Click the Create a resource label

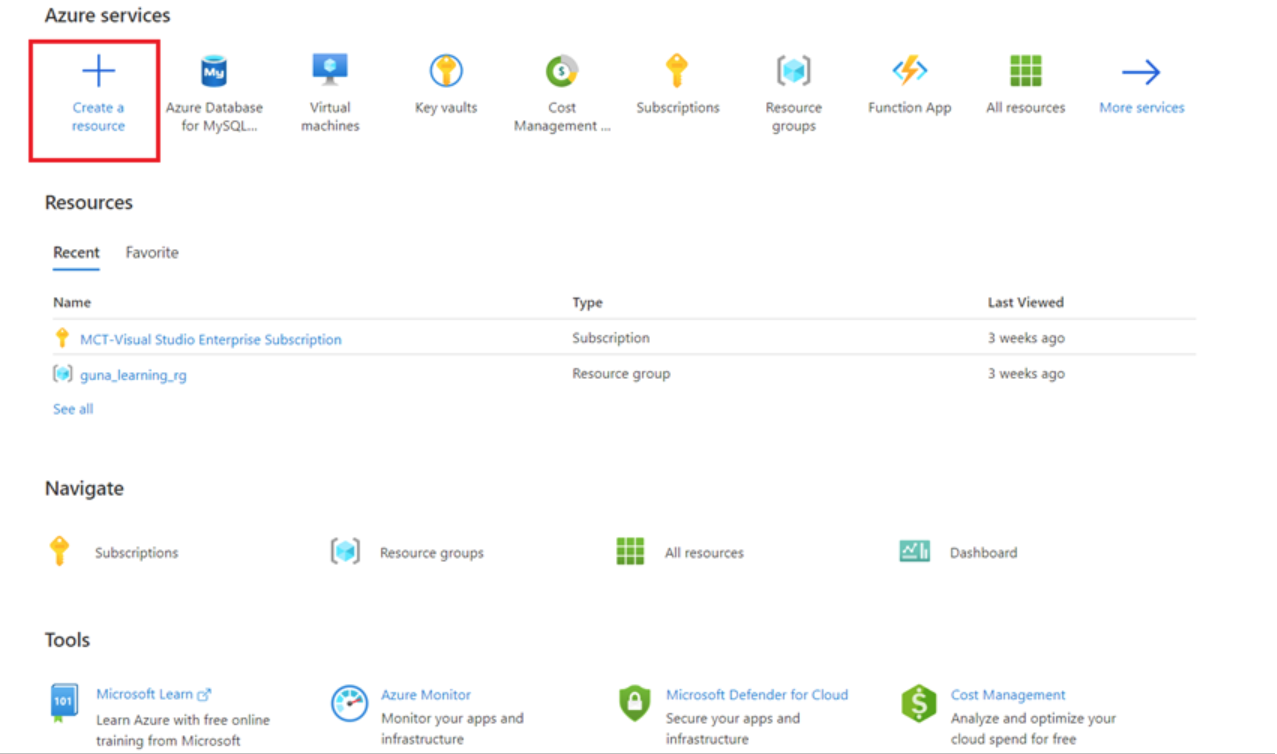coord(98,116)
